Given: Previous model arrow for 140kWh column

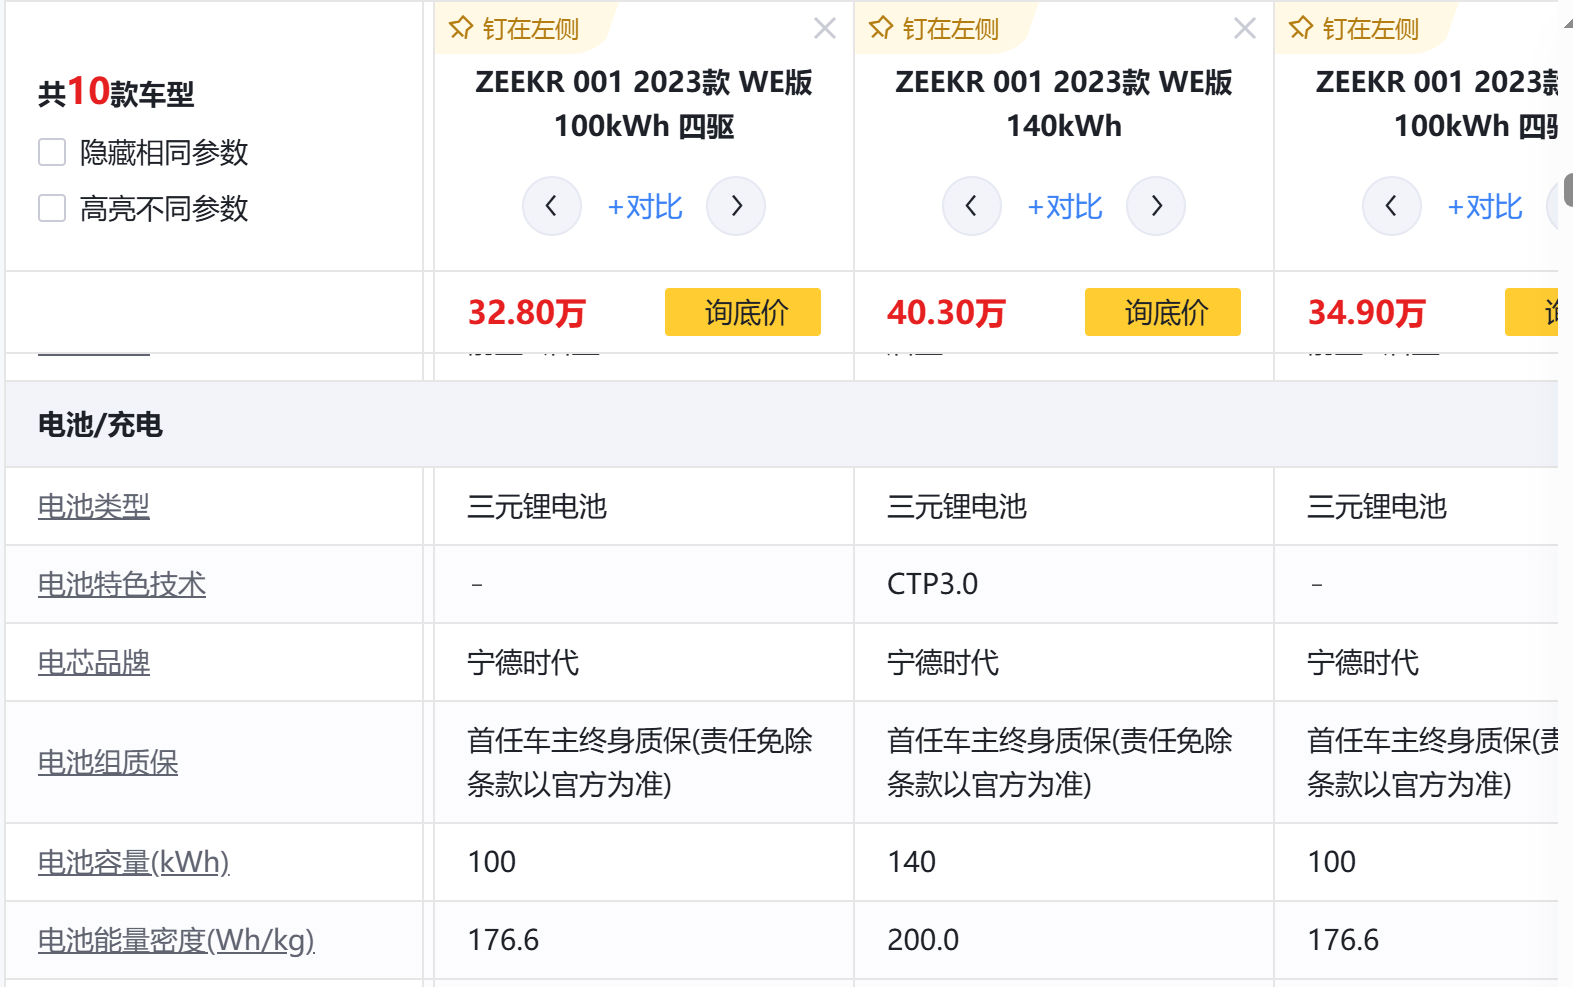Looking at the screenshot, I should click(971, 206).
